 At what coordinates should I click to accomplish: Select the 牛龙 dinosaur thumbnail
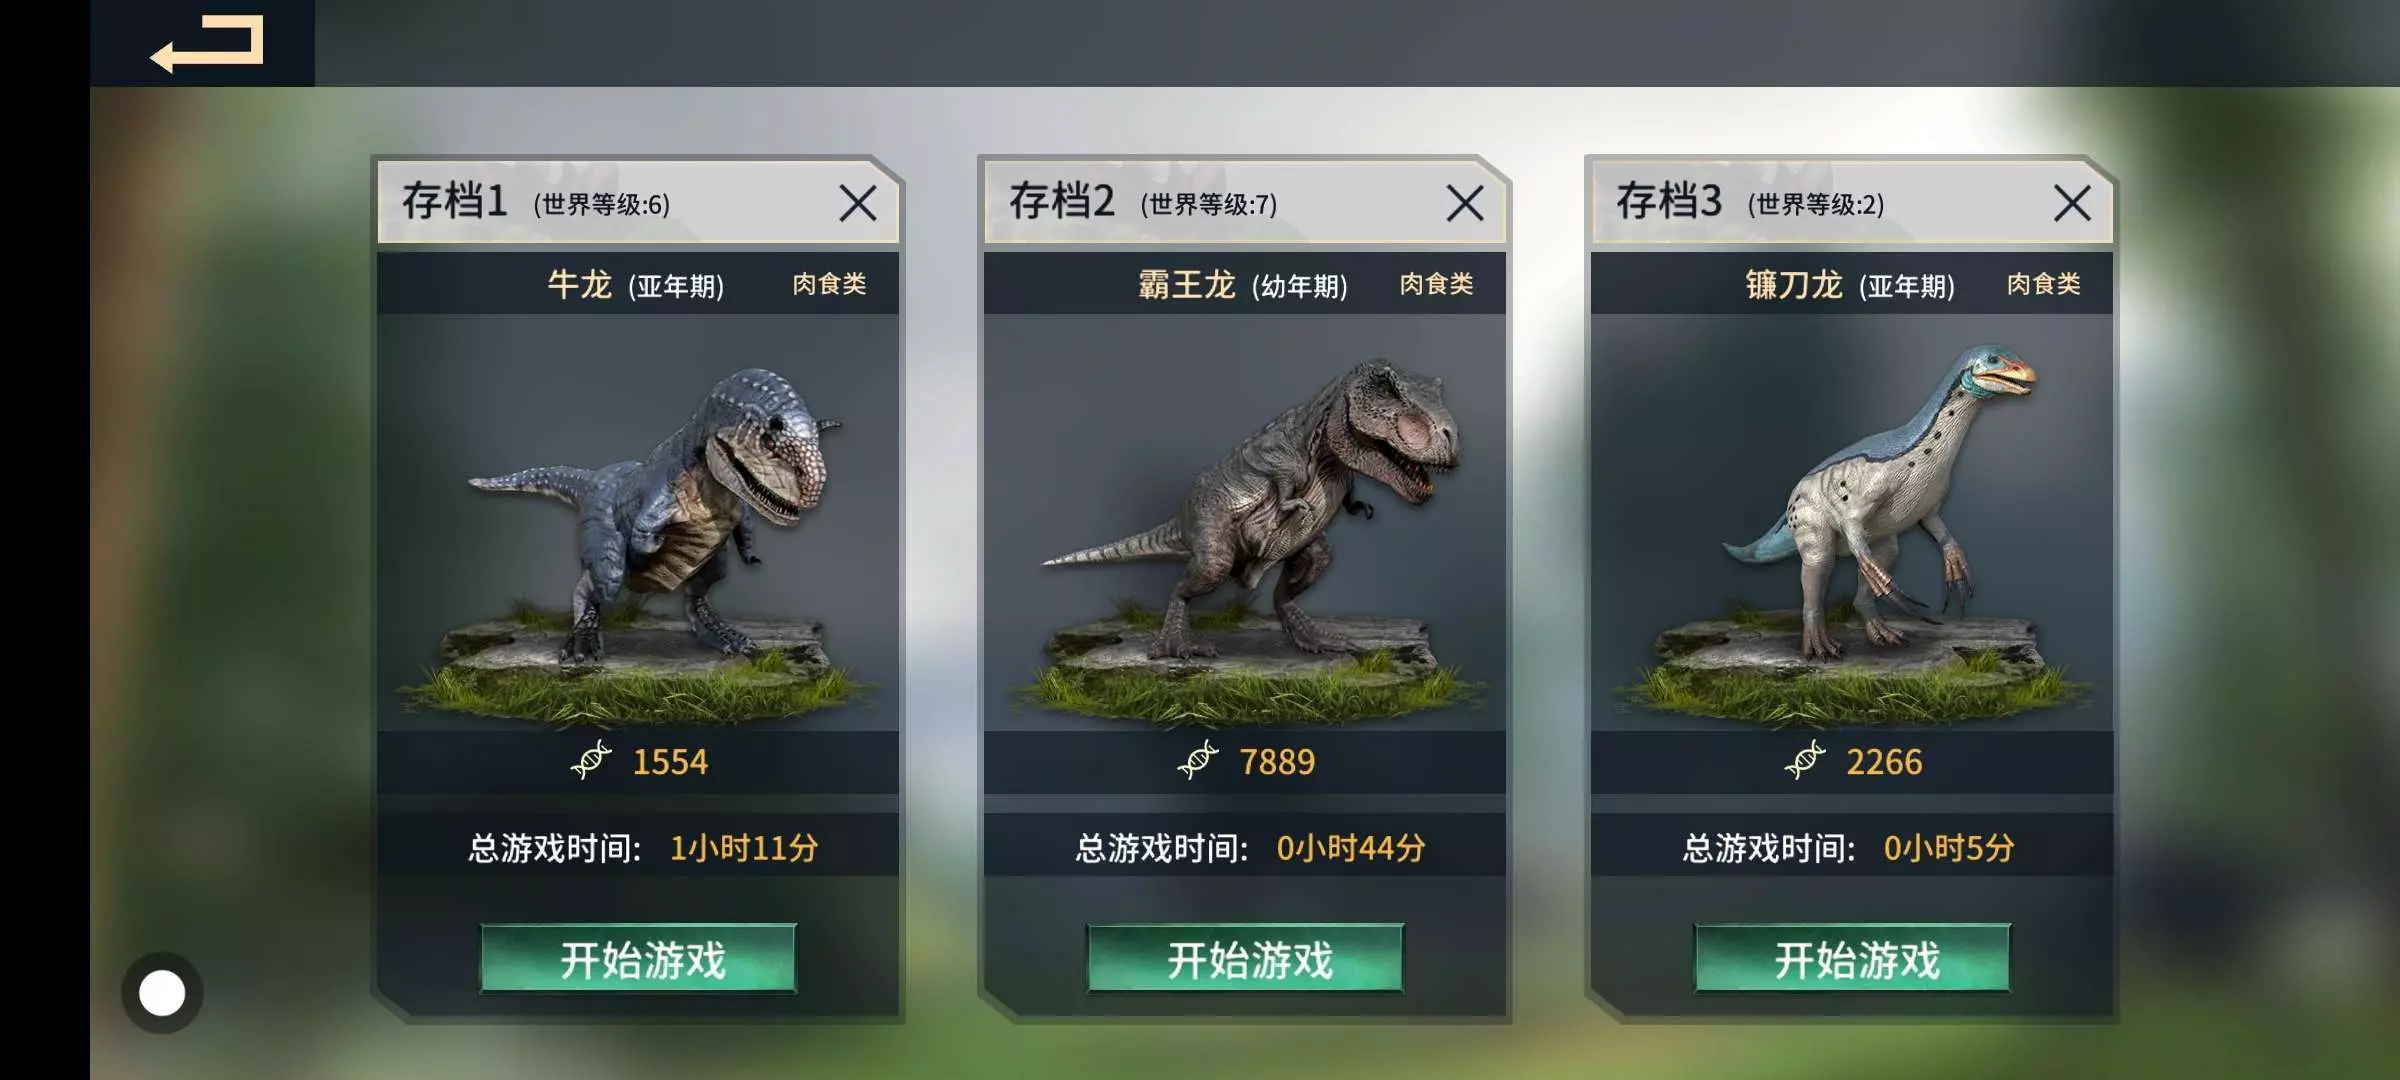click(638, 522)
